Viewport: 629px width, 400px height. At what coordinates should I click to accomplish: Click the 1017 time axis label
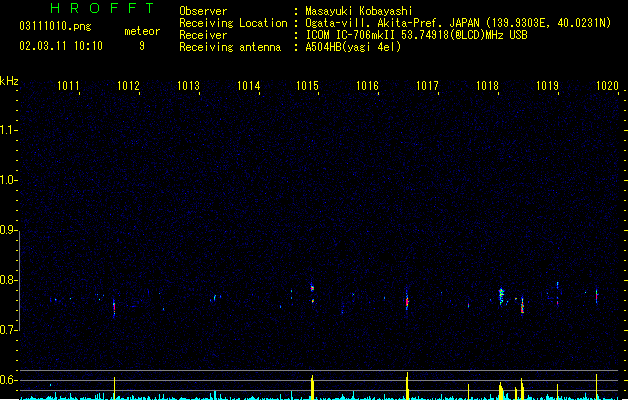click(427, 86)
